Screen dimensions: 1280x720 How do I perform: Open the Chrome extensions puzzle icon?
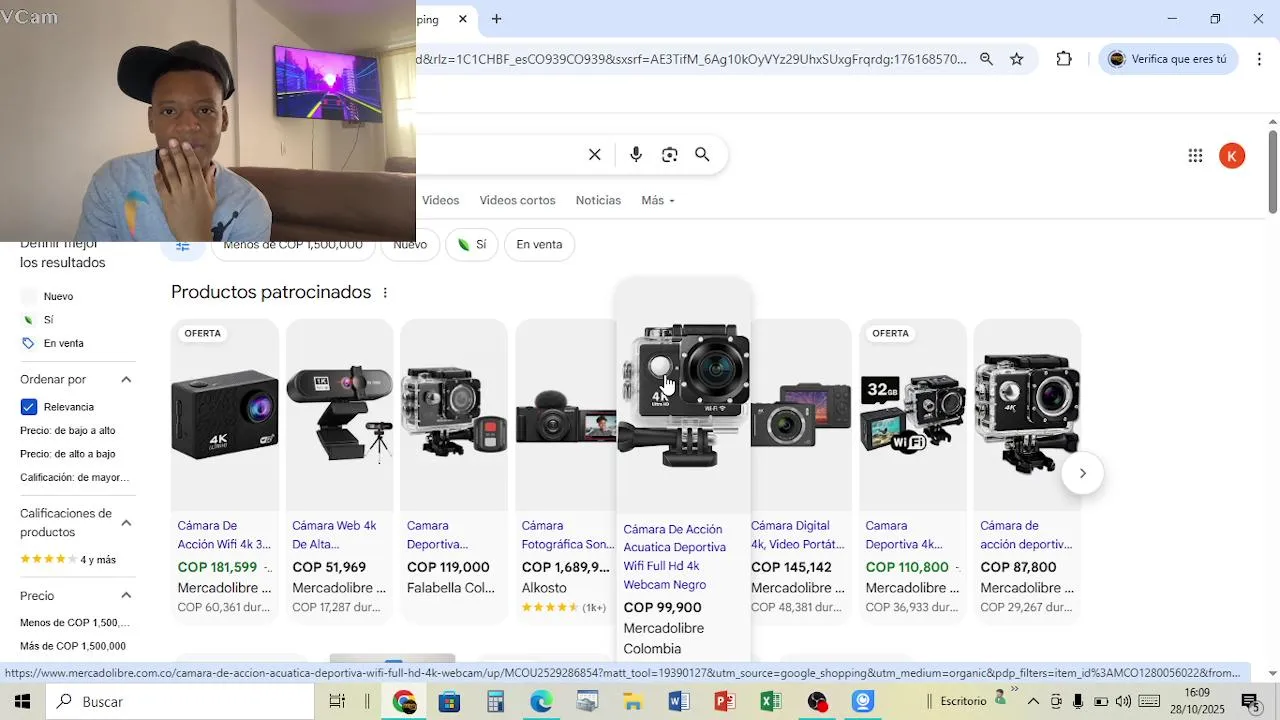tap(1064, 59)
